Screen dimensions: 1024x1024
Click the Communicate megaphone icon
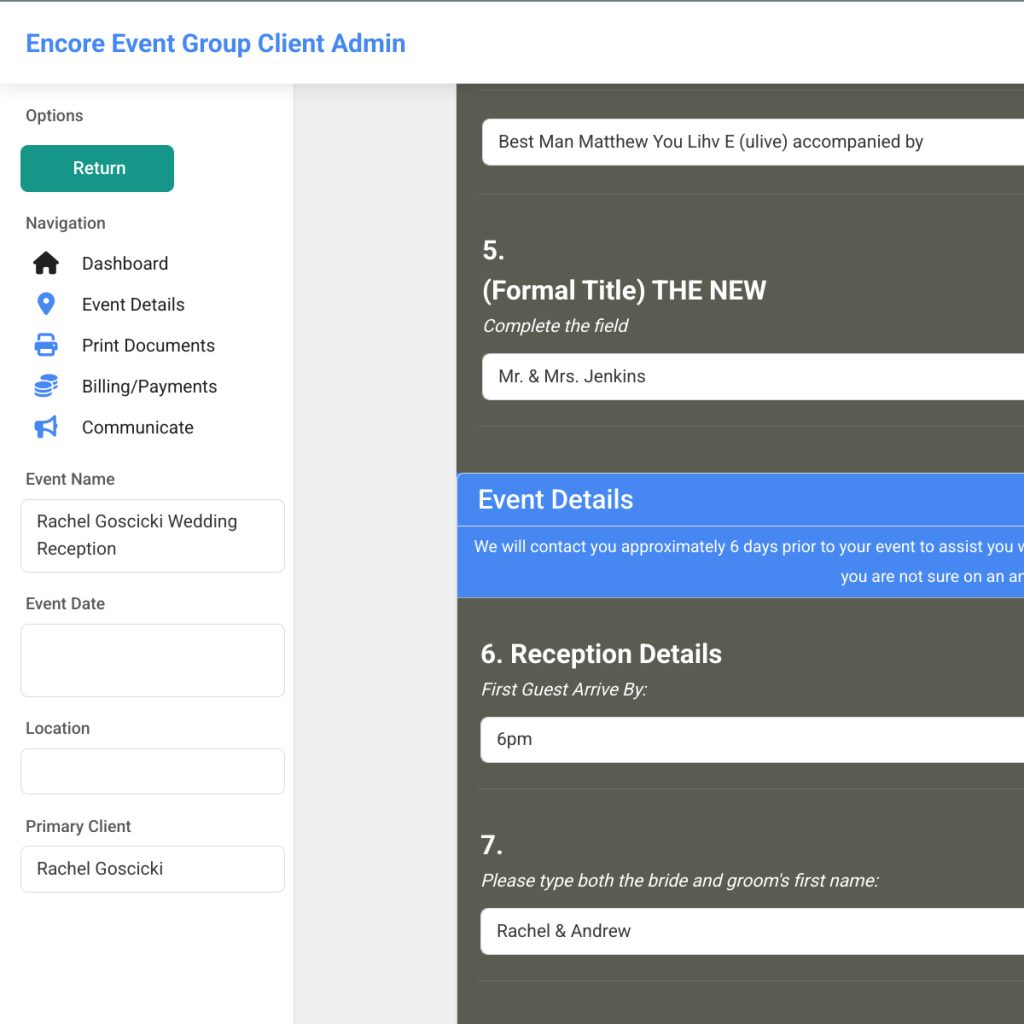[x=46, y=428]
